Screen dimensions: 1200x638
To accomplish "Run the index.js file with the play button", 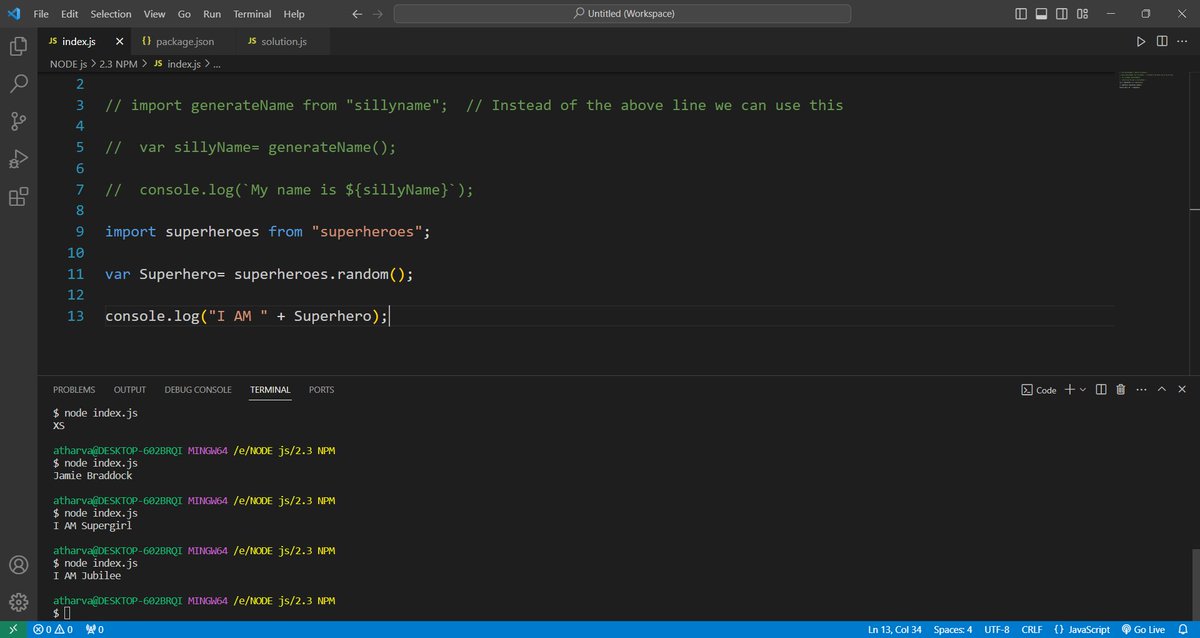I will 1140,41.
